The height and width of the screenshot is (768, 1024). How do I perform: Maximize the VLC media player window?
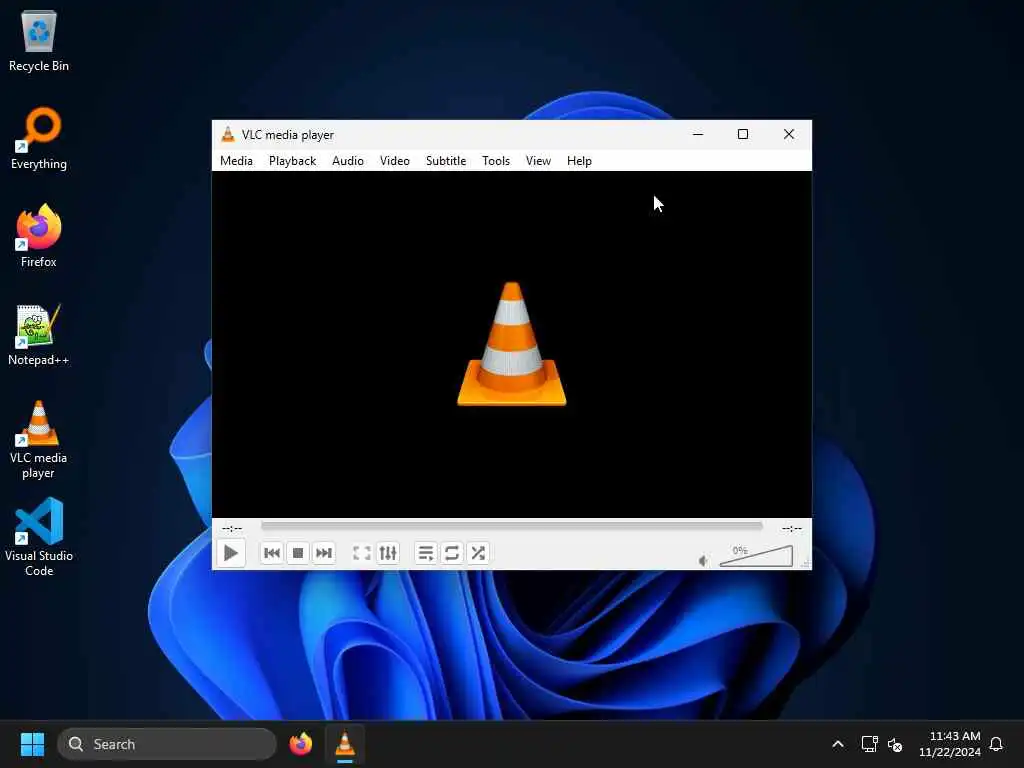pos(743,135)
